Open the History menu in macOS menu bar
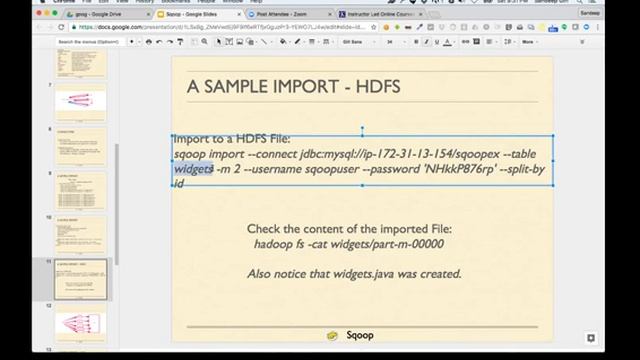 [x=144, y=2]
